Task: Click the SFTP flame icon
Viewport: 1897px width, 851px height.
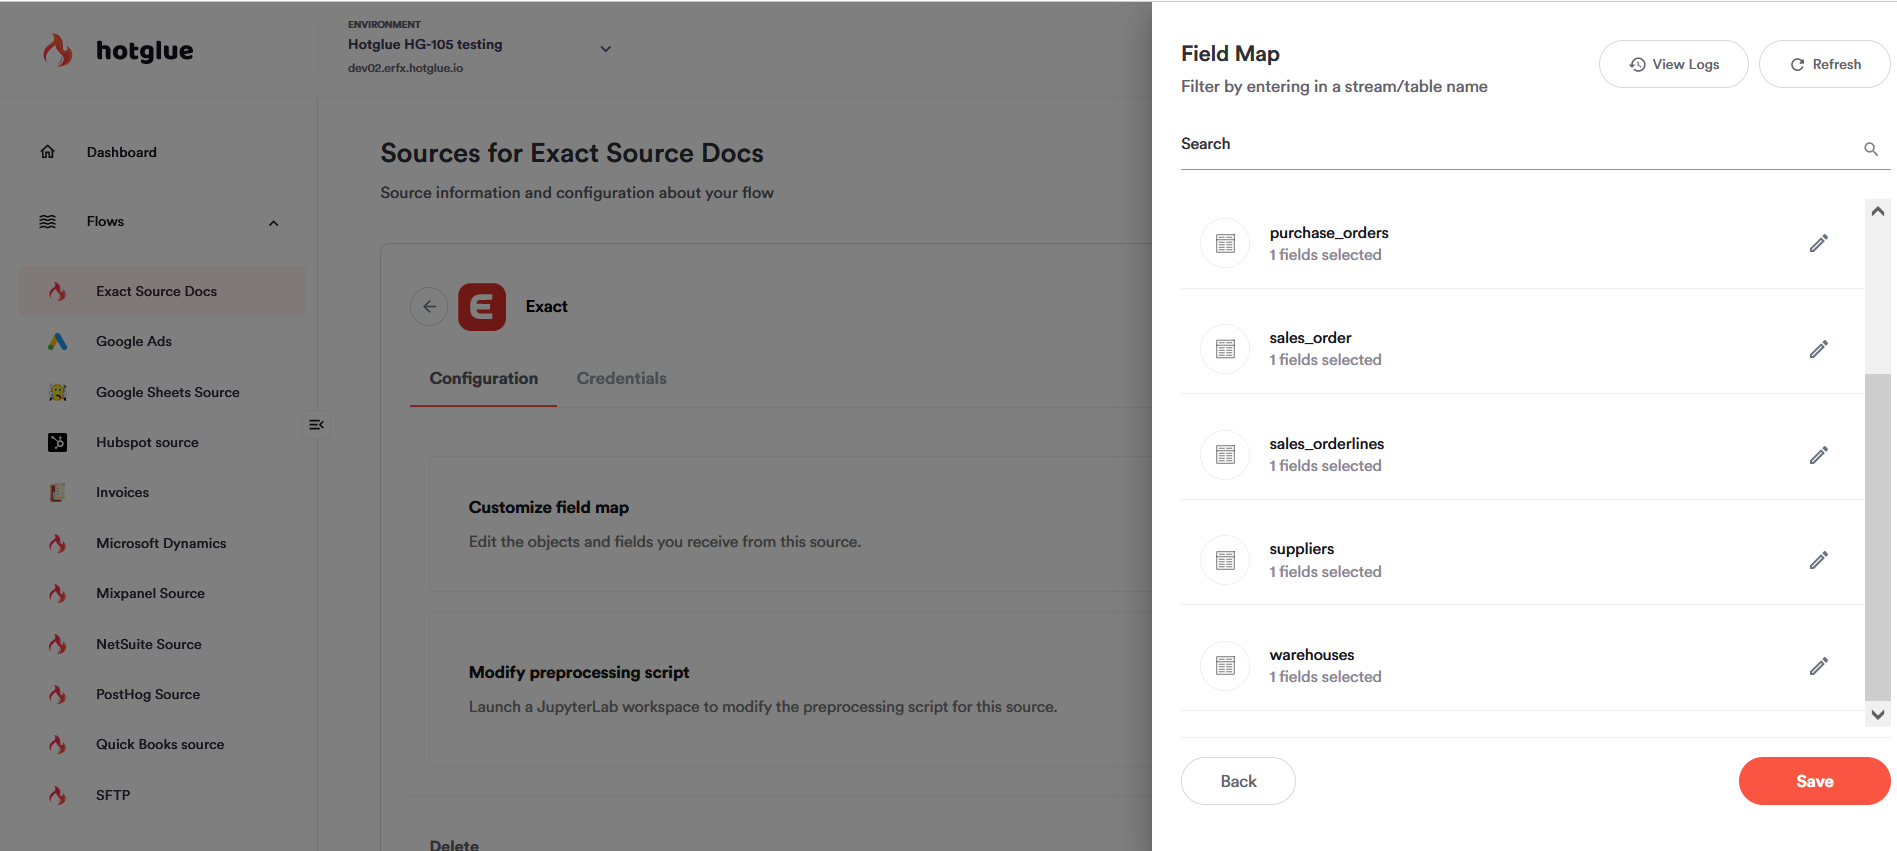Action: (57, 795)
